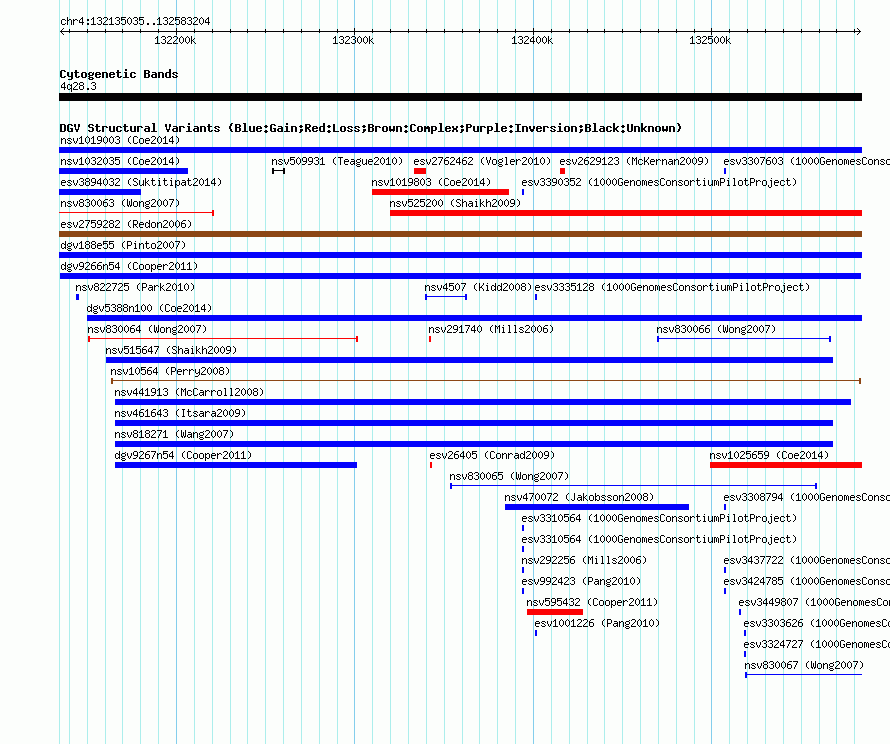Open the nsv1032035 (Coe2014) variant label
This screenshot has height=744, width=890.
tap(120, 161)
